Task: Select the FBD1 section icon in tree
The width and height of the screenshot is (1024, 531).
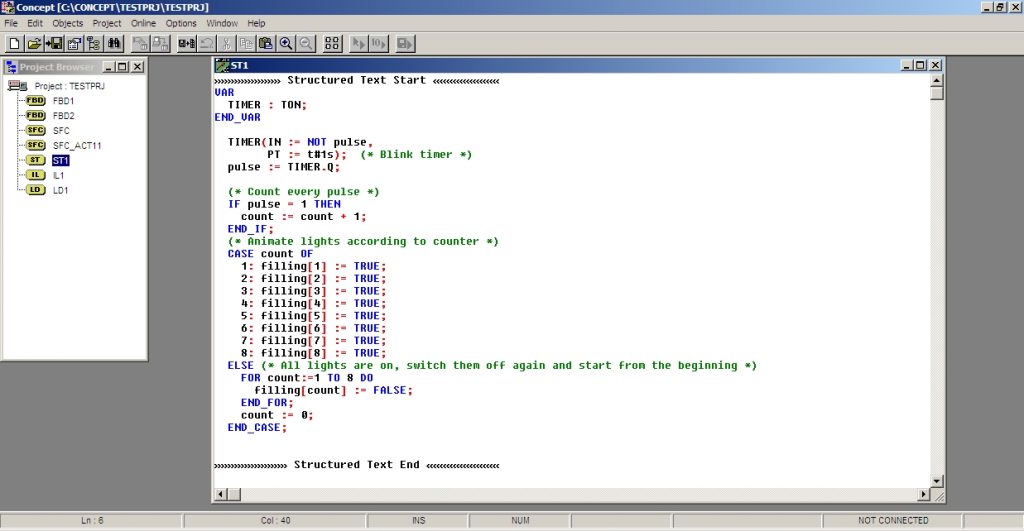Action: tap(36, 101)
